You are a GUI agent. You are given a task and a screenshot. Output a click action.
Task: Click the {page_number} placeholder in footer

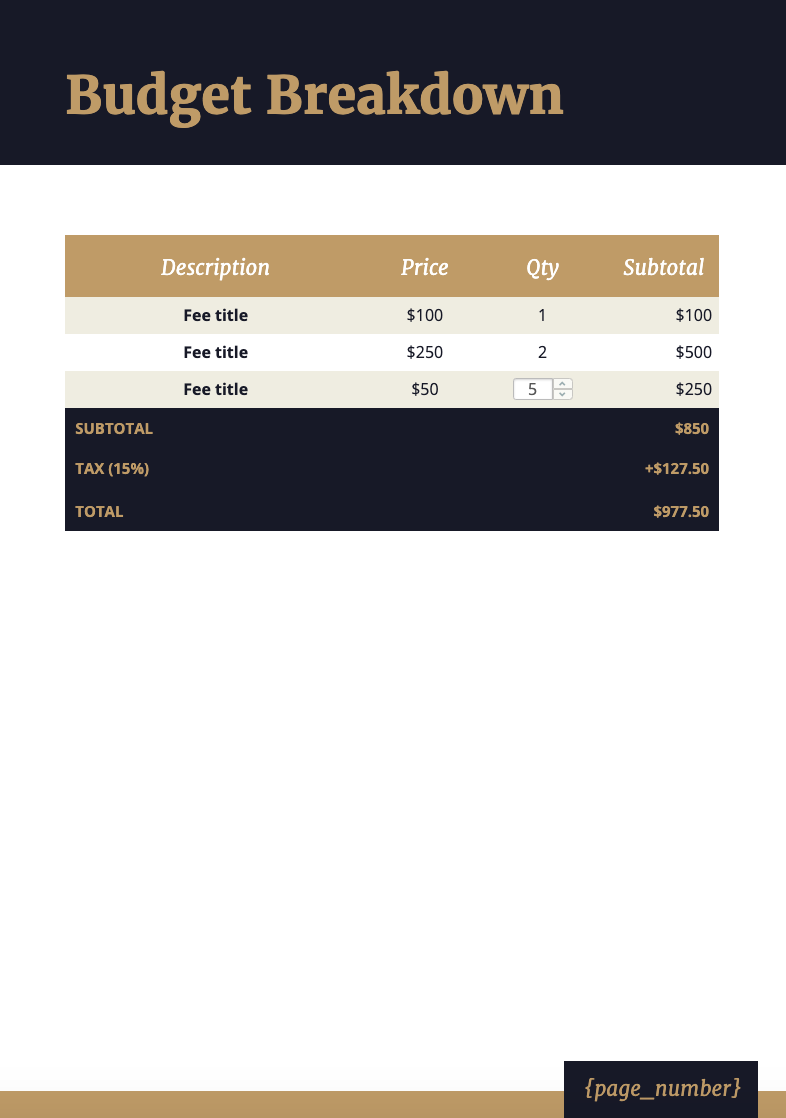click(x=660, y=1088)
